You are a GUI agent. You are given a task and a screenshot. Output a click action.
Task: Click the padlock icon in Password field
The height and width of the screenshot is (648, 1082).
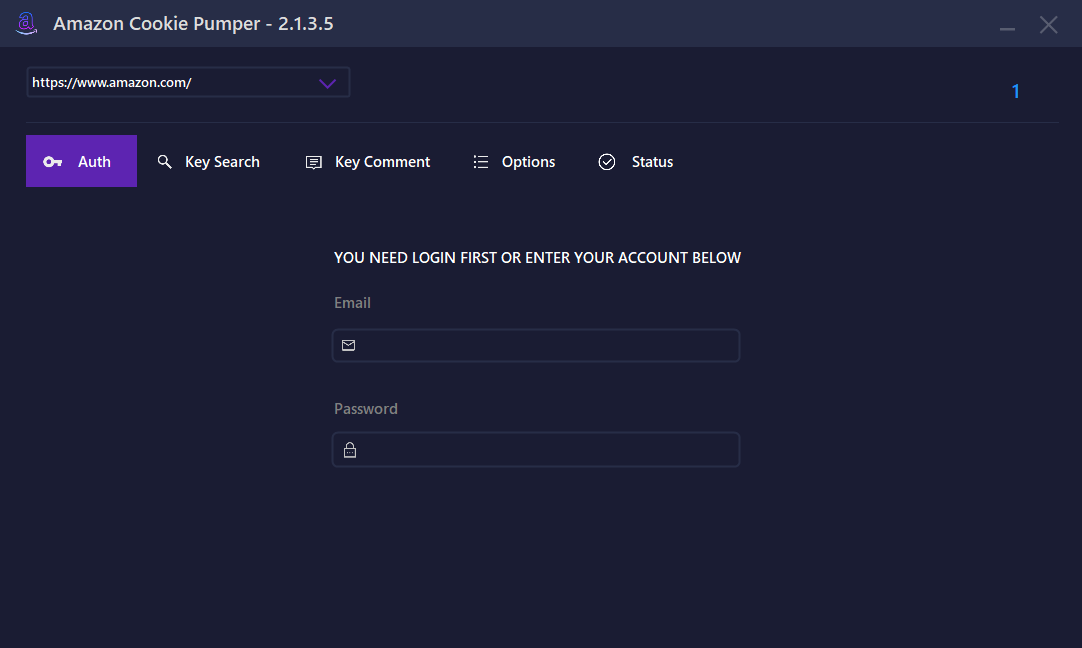[350, 450]
